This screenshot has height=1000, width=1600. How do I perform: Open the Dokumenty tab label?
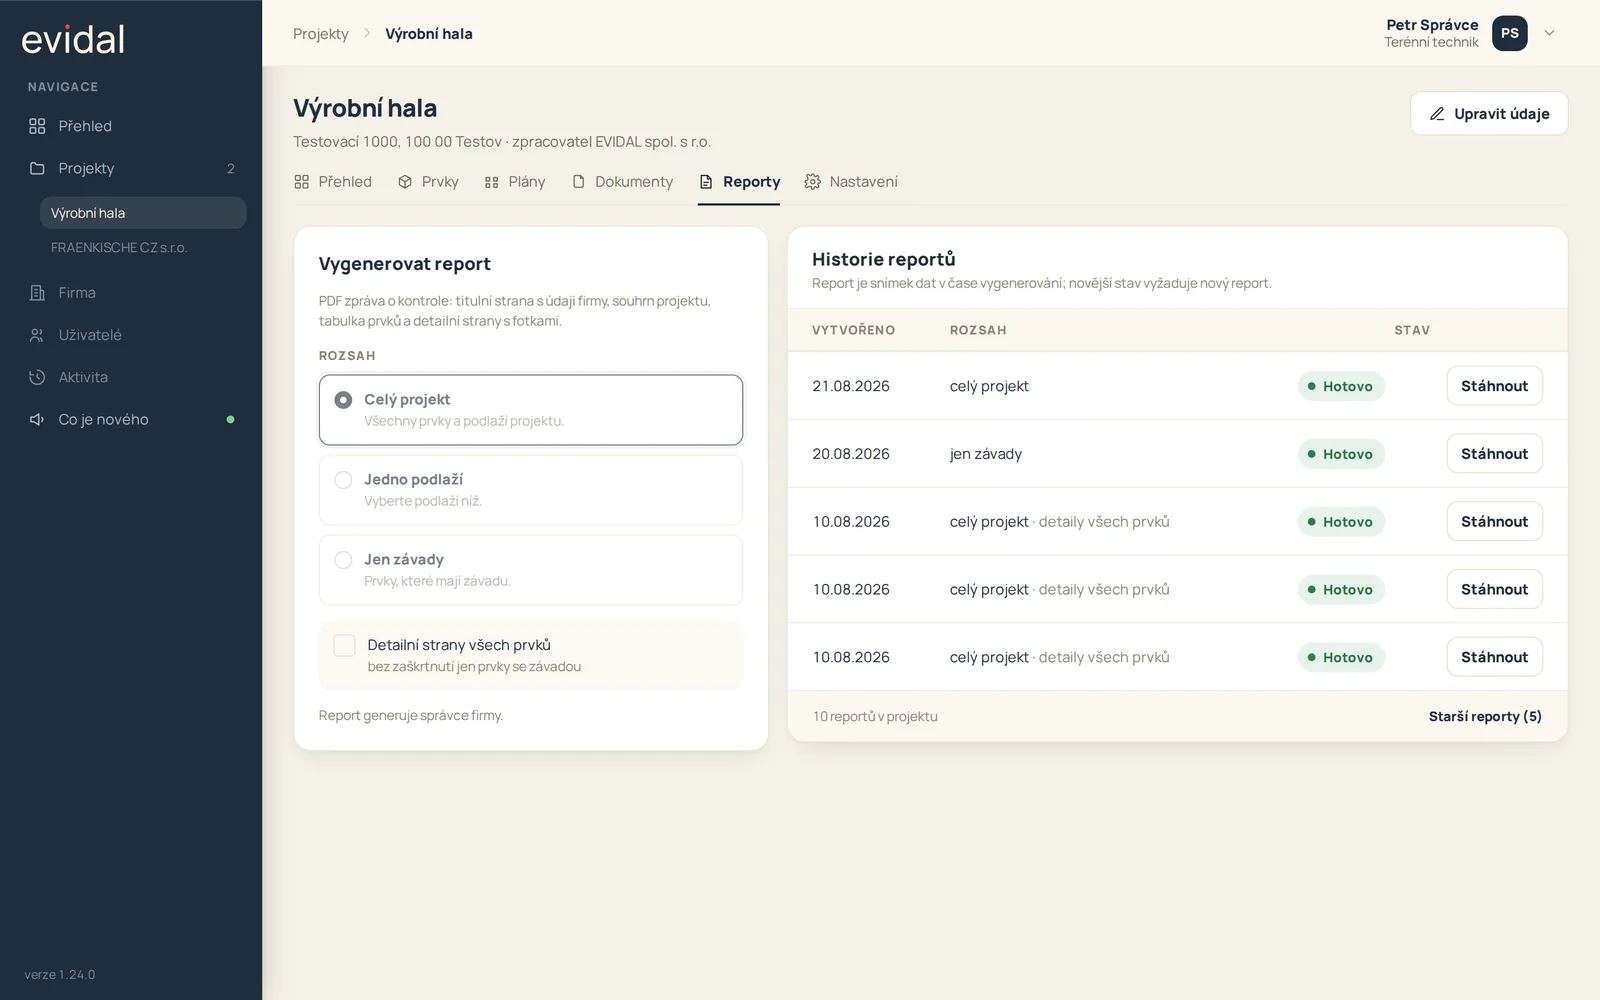634,182
